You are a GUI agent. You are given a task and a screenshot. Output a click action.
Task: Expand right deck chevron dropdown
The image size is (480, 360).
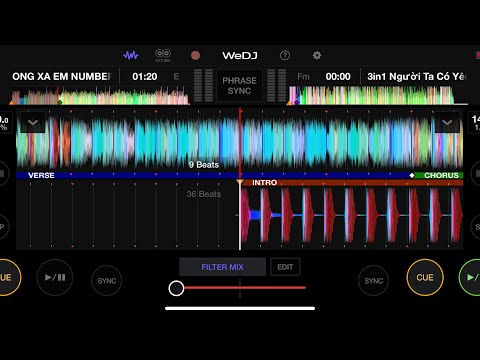click(x=447, y=122)
